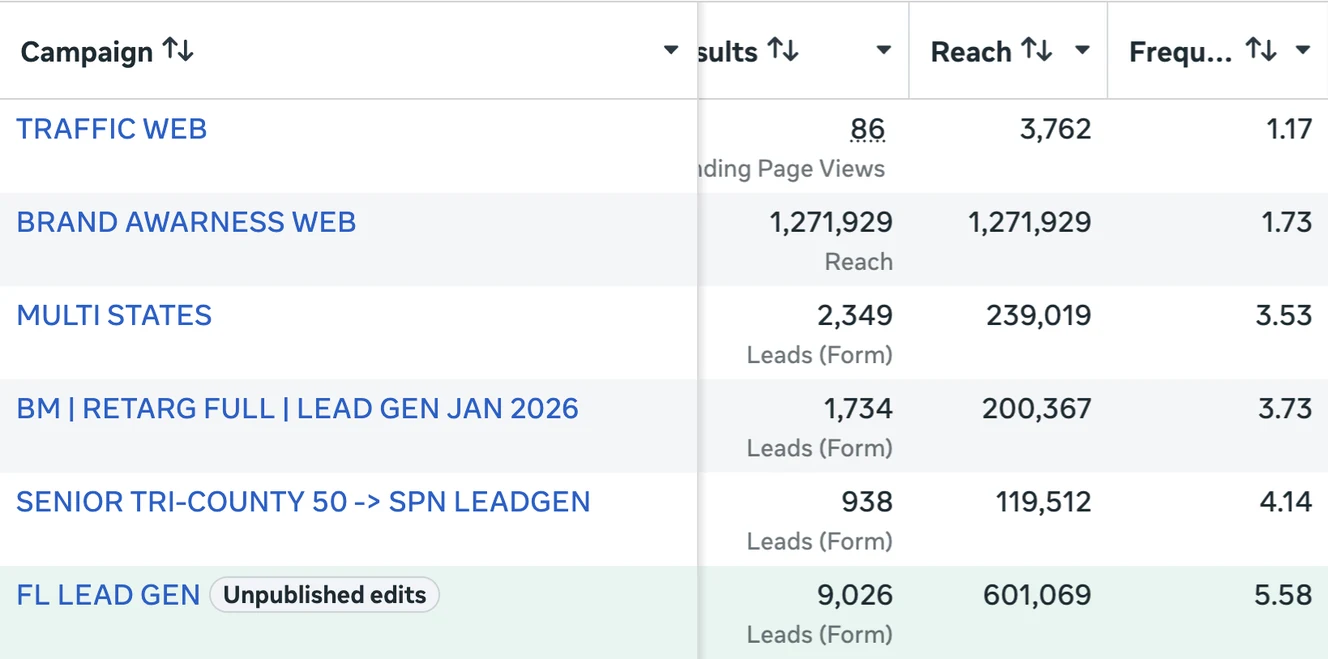Select the 1,734 results value
This screenshot has width=1328, height=659.
pyautogui.click(x=858, y=408)
